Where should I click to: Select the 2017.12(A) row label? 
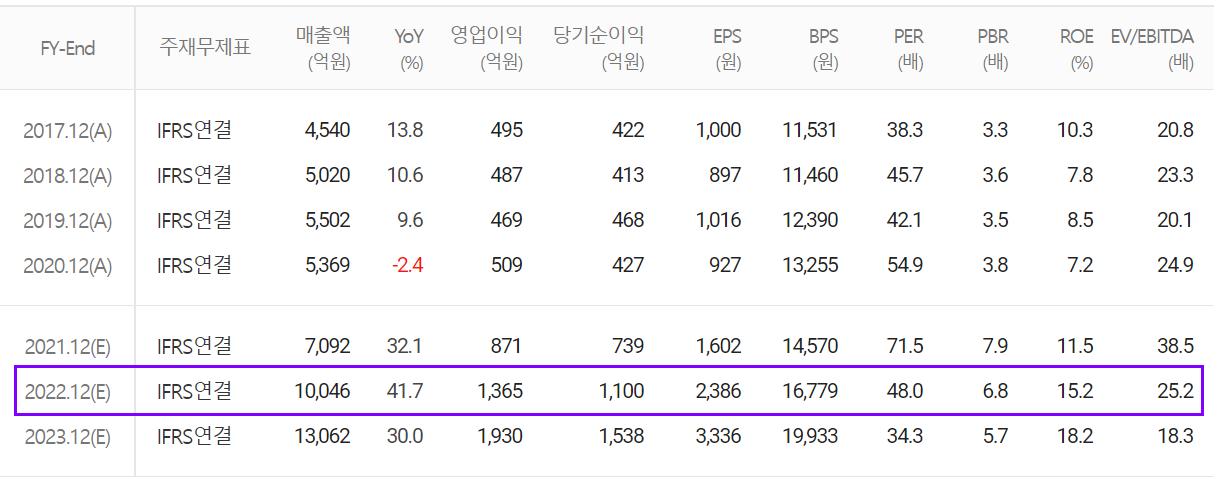point(68,131)
